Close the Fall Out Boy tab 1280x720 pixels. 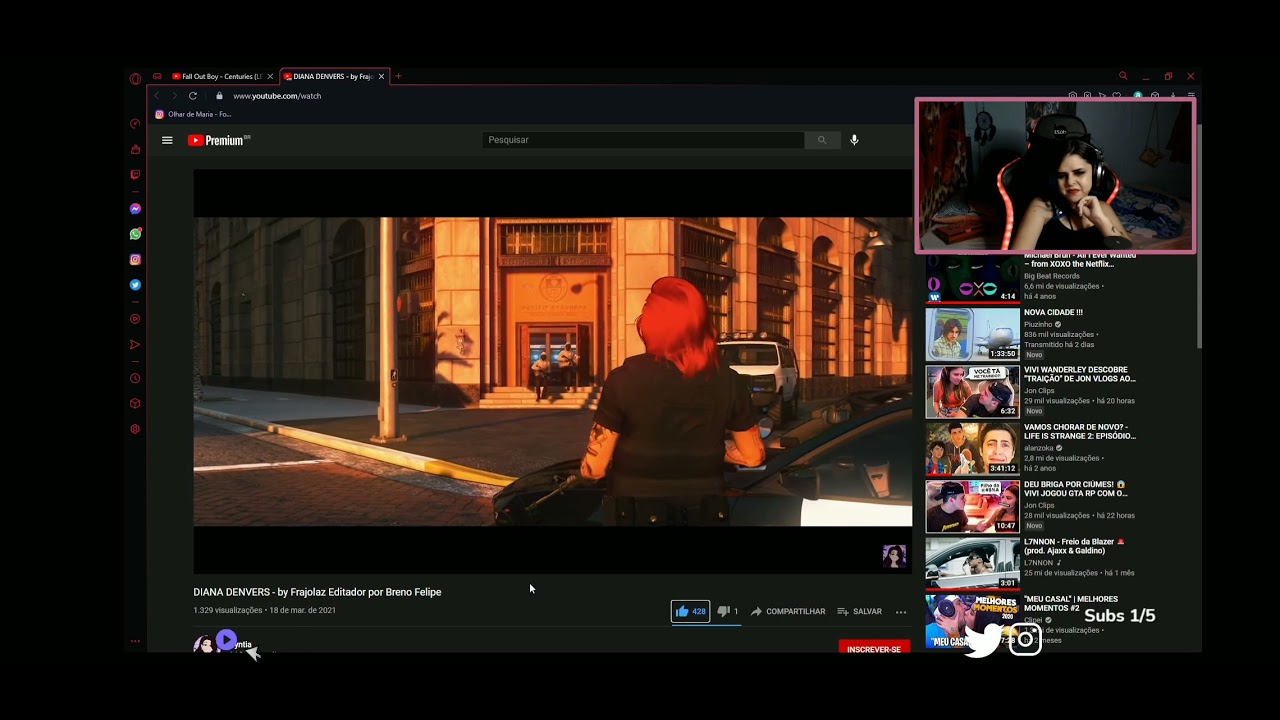click(270, 76)
